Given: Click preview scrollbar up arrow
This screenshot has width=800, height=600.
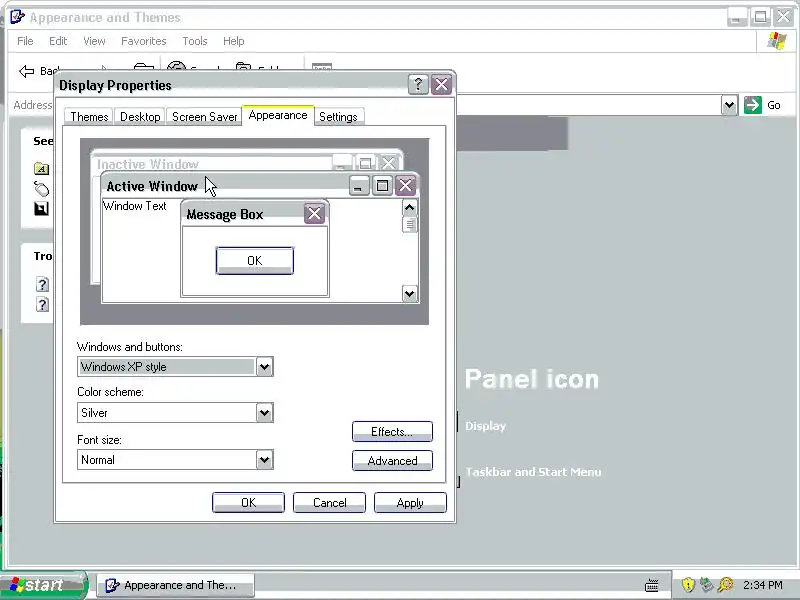Looking at the screenshot, I should [409, 208].
